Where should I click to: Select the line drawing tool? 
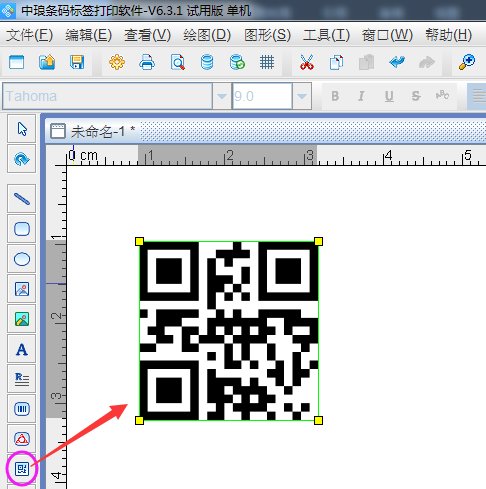22,199
